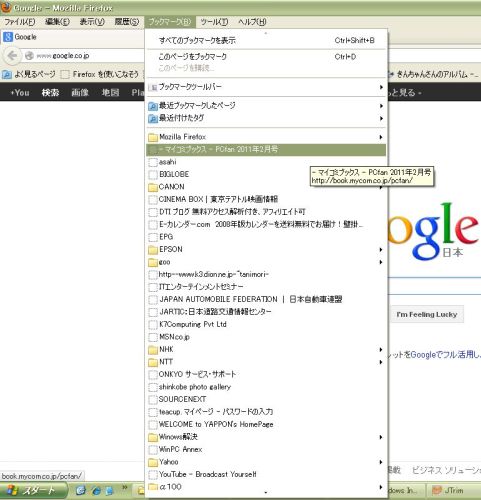The image size is (481, 500).
Task: Open Firefox を使いこなそう toolbar bookmark
Action: tap(100, 74)
